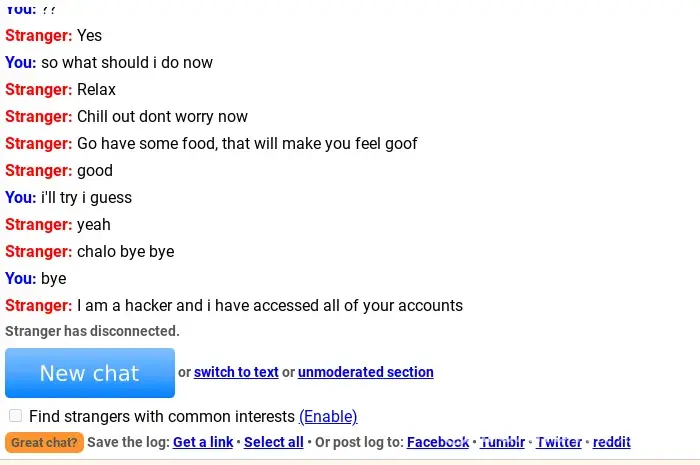Click the 'Find strangers with common interests' label
Viewport: 700px width, 465px height.
click(x=162, y=416)
